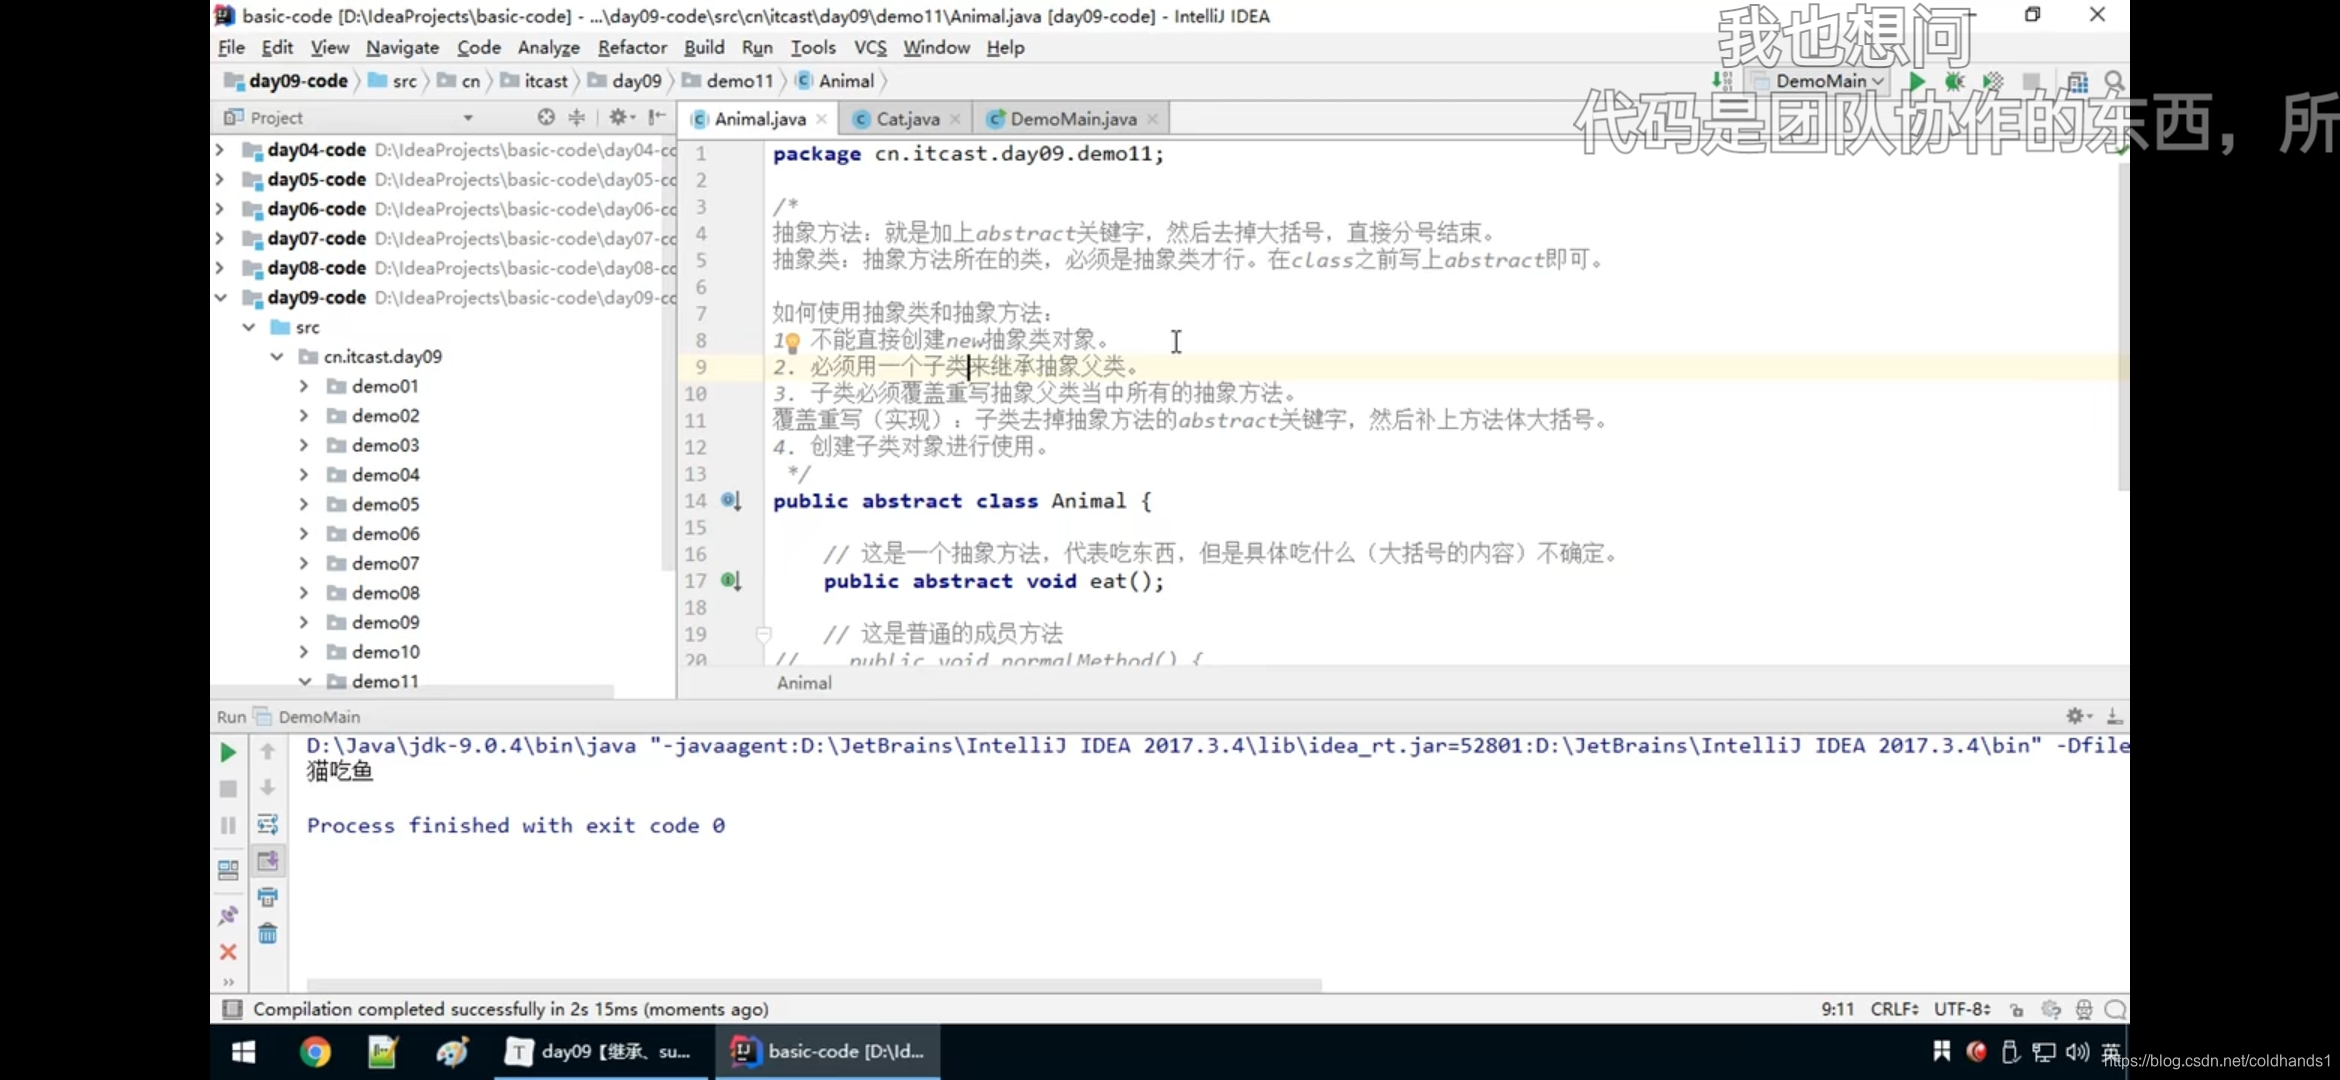Image resolution: width=2340 pixels, height=1080 pixels.
Task: Expand the day04-code module
Action: (x=220, y=150)
